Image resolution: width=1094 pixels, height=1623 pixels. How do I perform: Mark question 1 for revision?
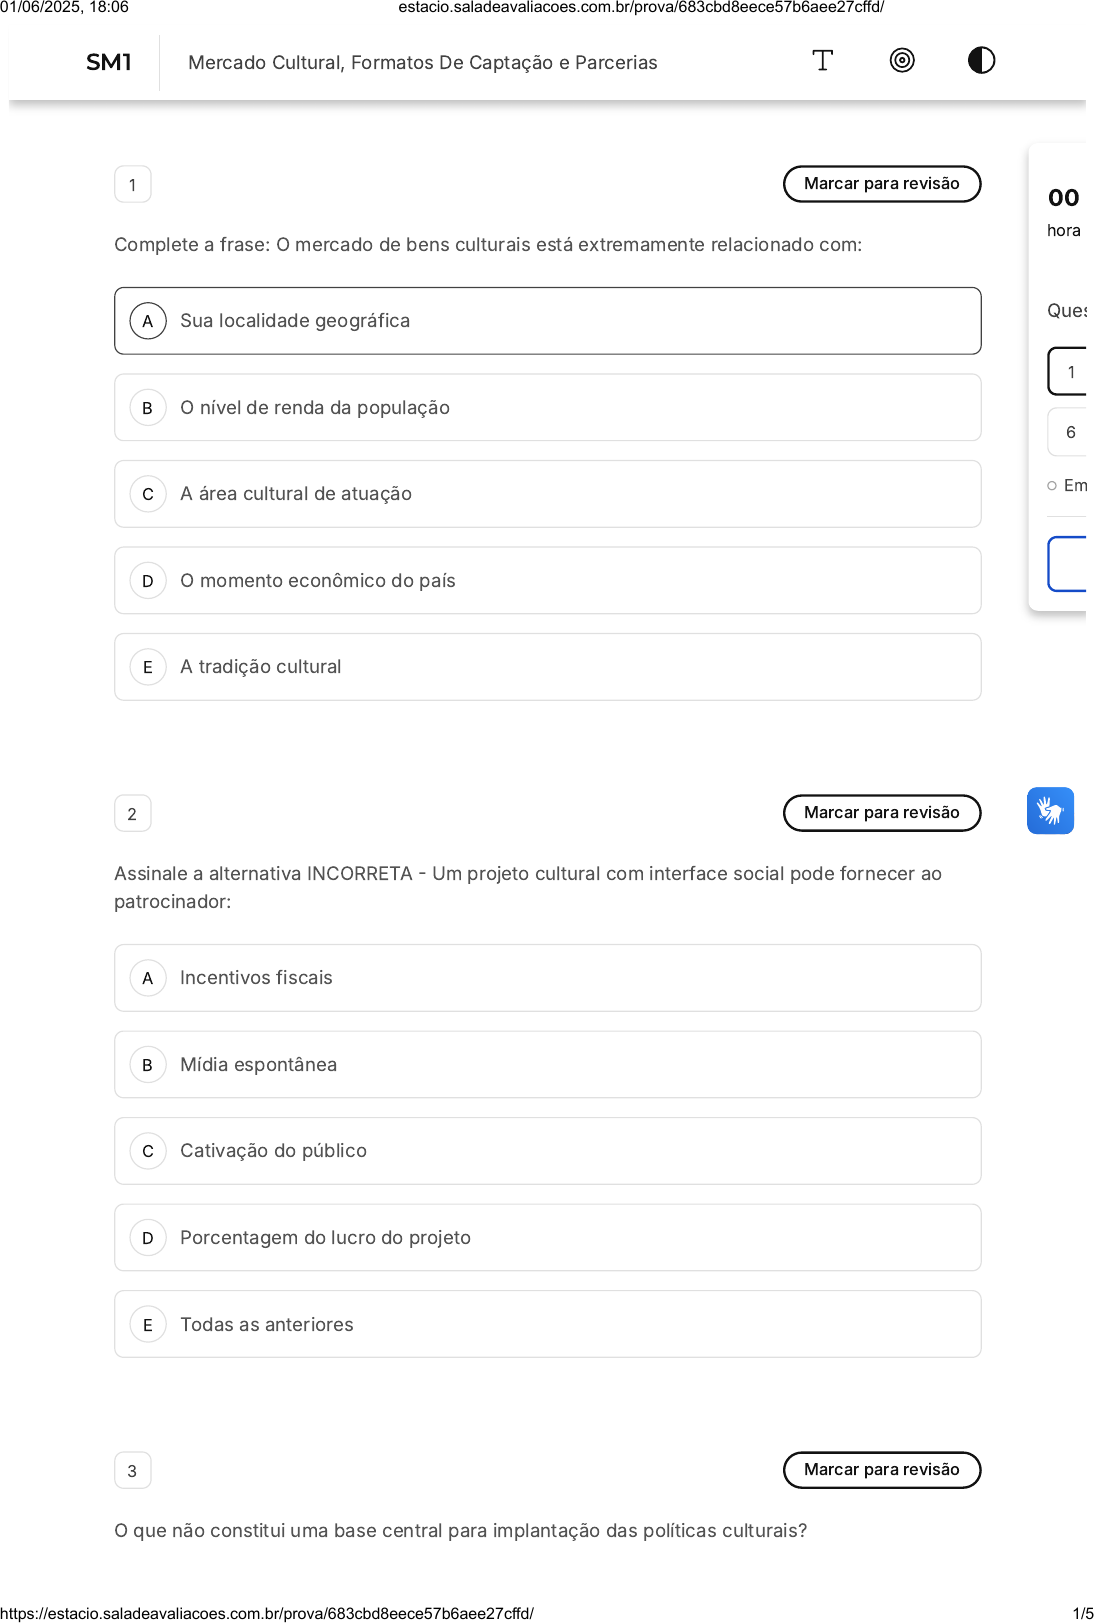[882, 184]
